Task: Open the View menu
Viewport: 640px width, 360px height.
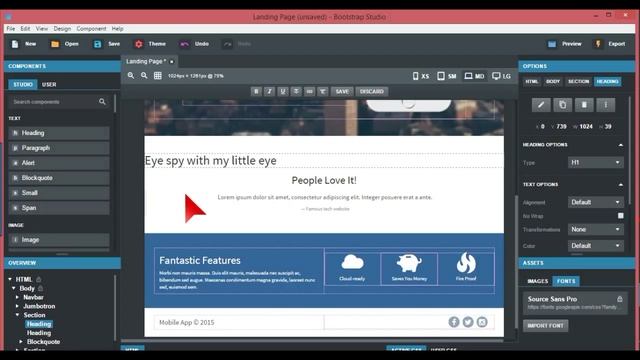Action: [x=42, y=29]
